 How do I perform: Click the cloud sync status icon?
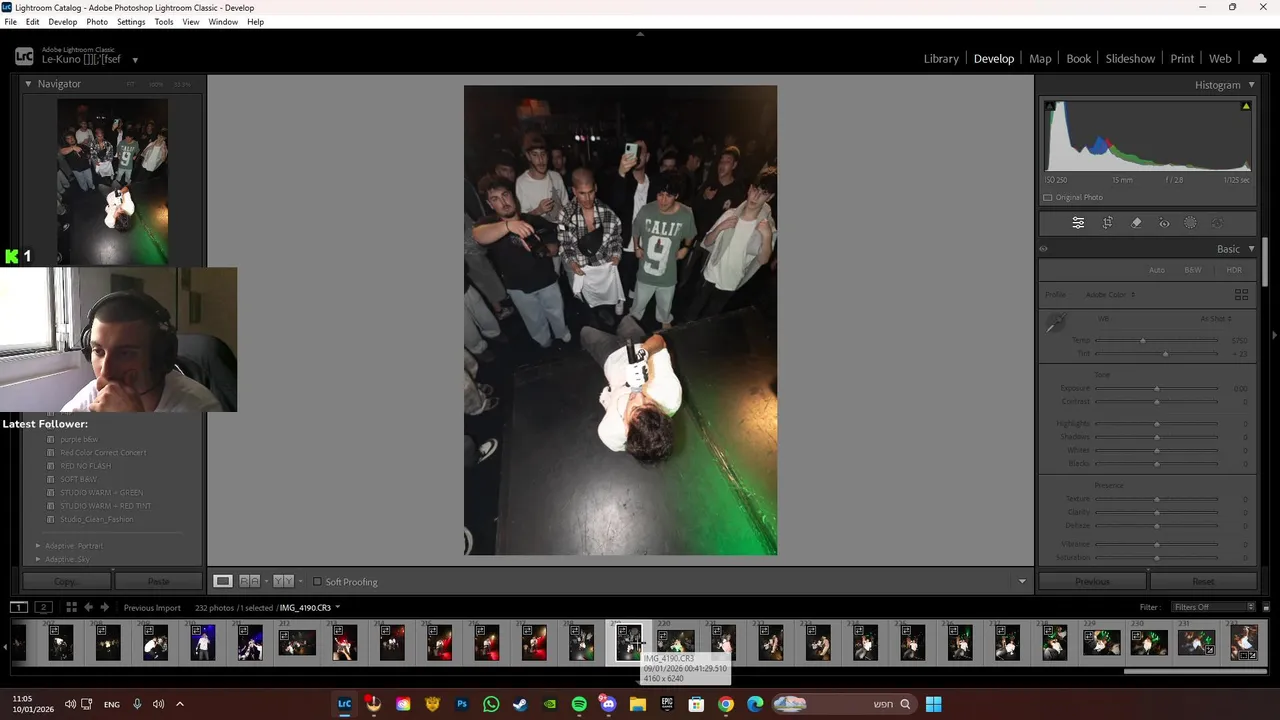tap(1259, 58)
